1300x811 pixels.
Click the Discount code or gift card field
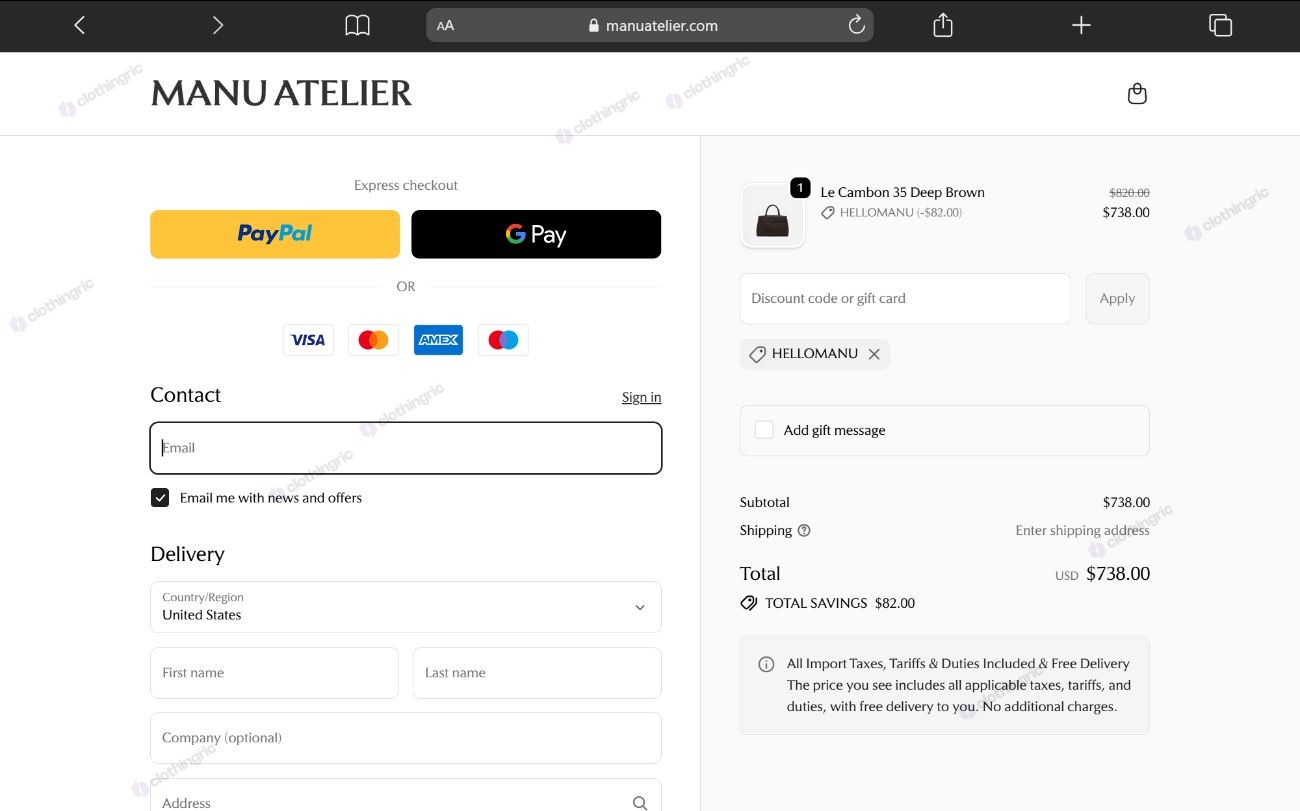click(905, 298)
